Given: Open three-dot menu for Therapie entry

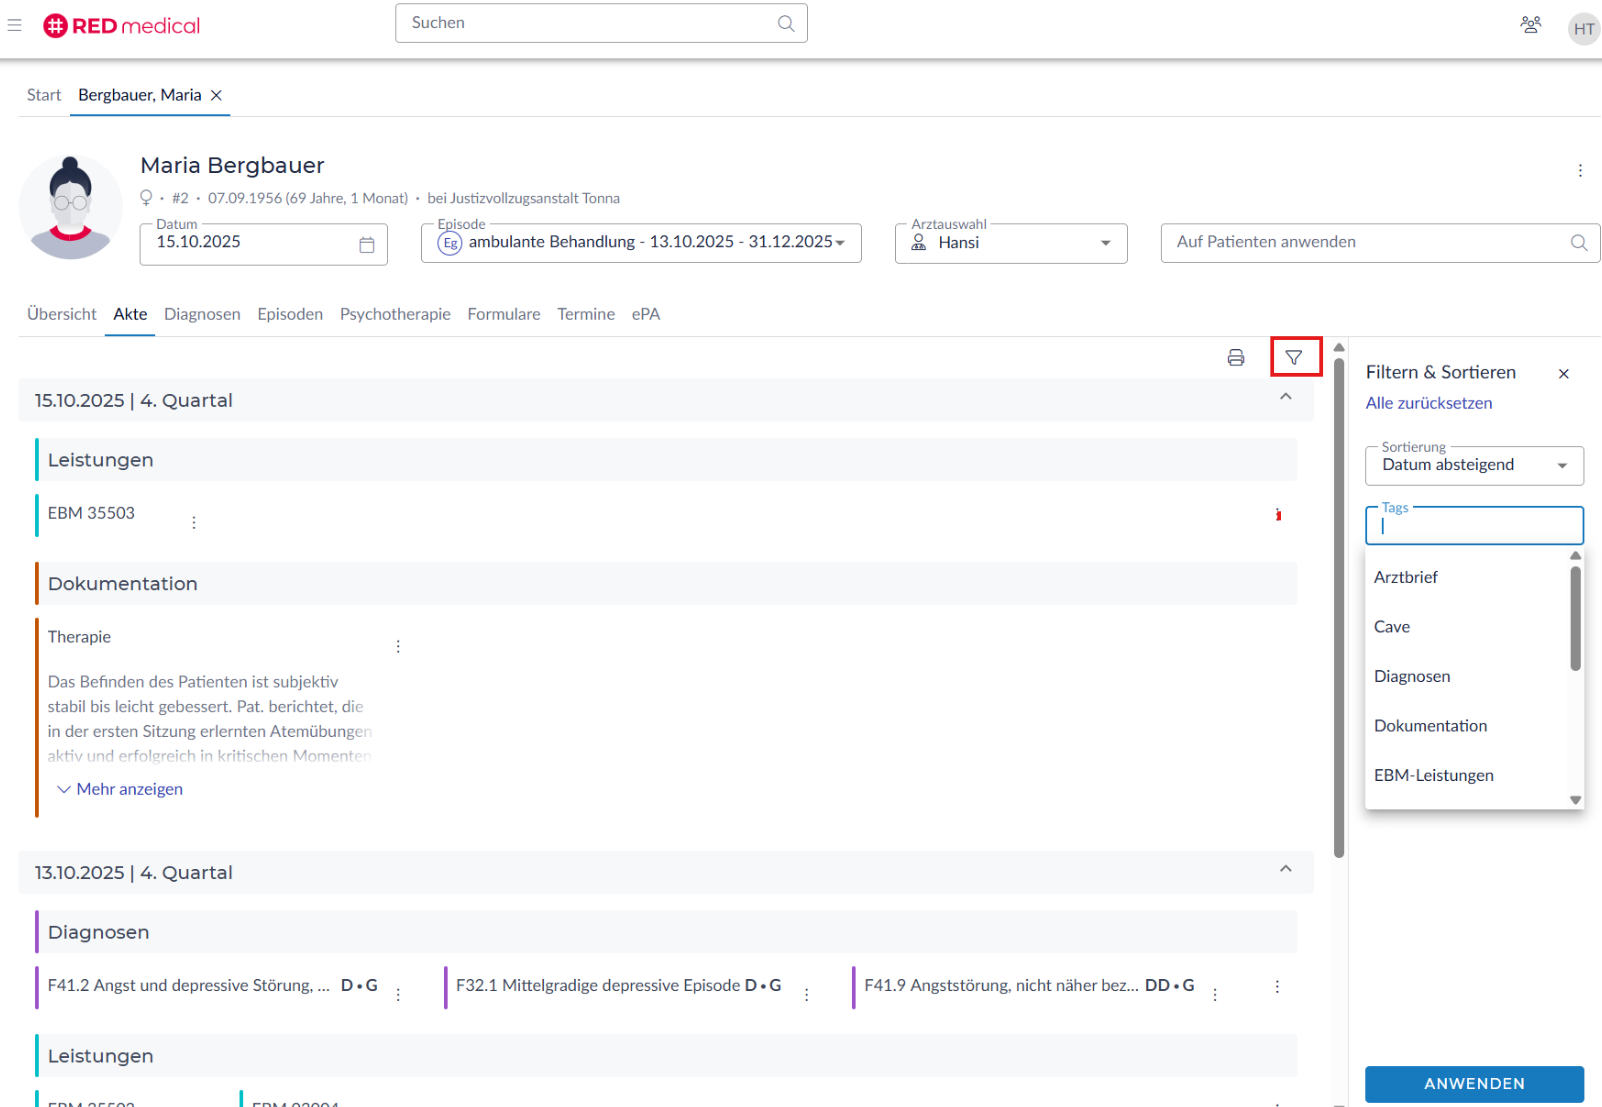Looking at the screenshot, I should pos(398,646).
